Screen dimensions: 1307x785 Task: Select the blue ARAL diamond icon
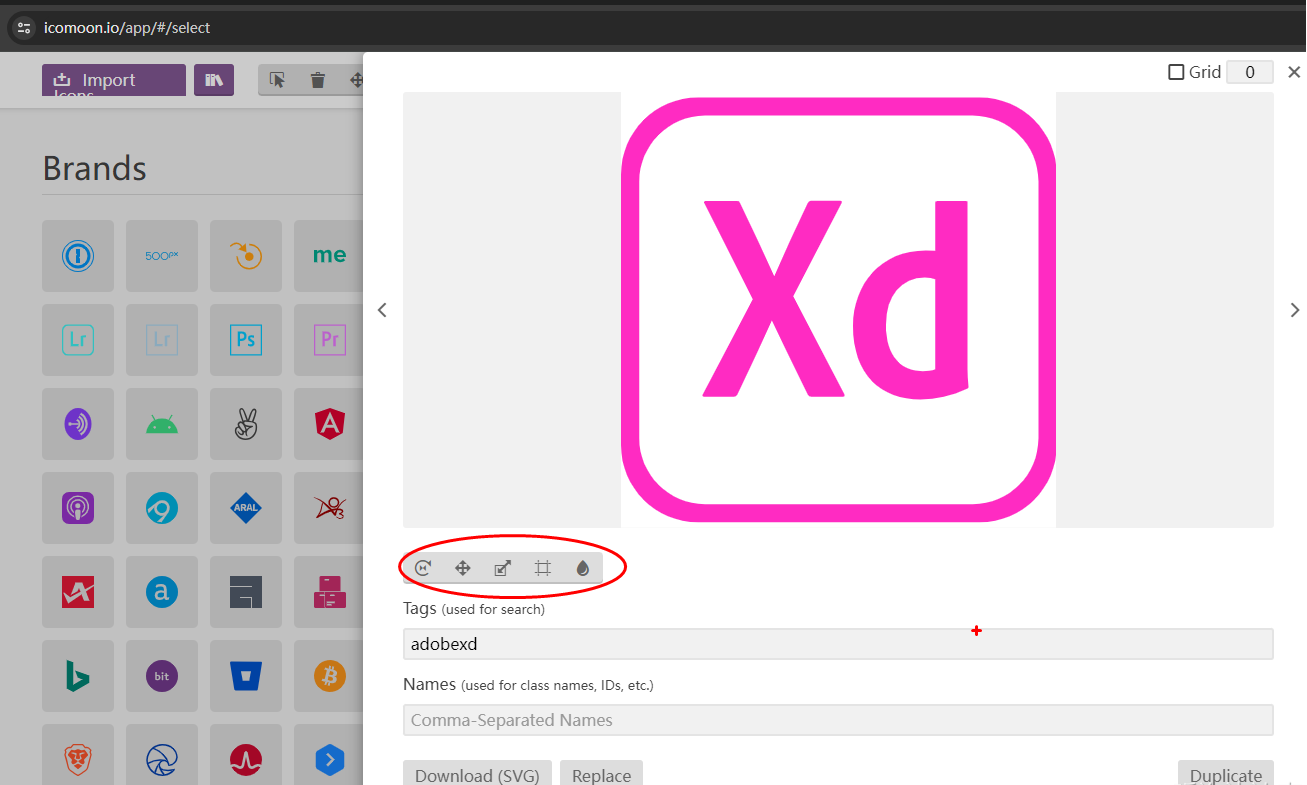(x=246, y=508)
